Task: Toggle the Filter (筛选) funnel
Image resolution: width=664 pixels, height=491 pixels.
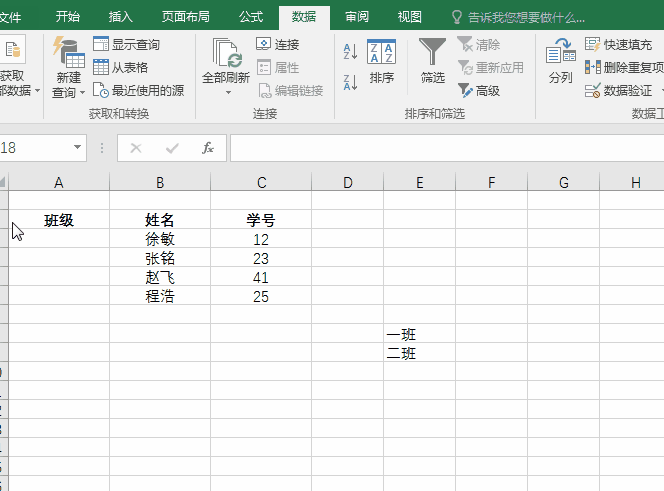Action: (432, 51)
